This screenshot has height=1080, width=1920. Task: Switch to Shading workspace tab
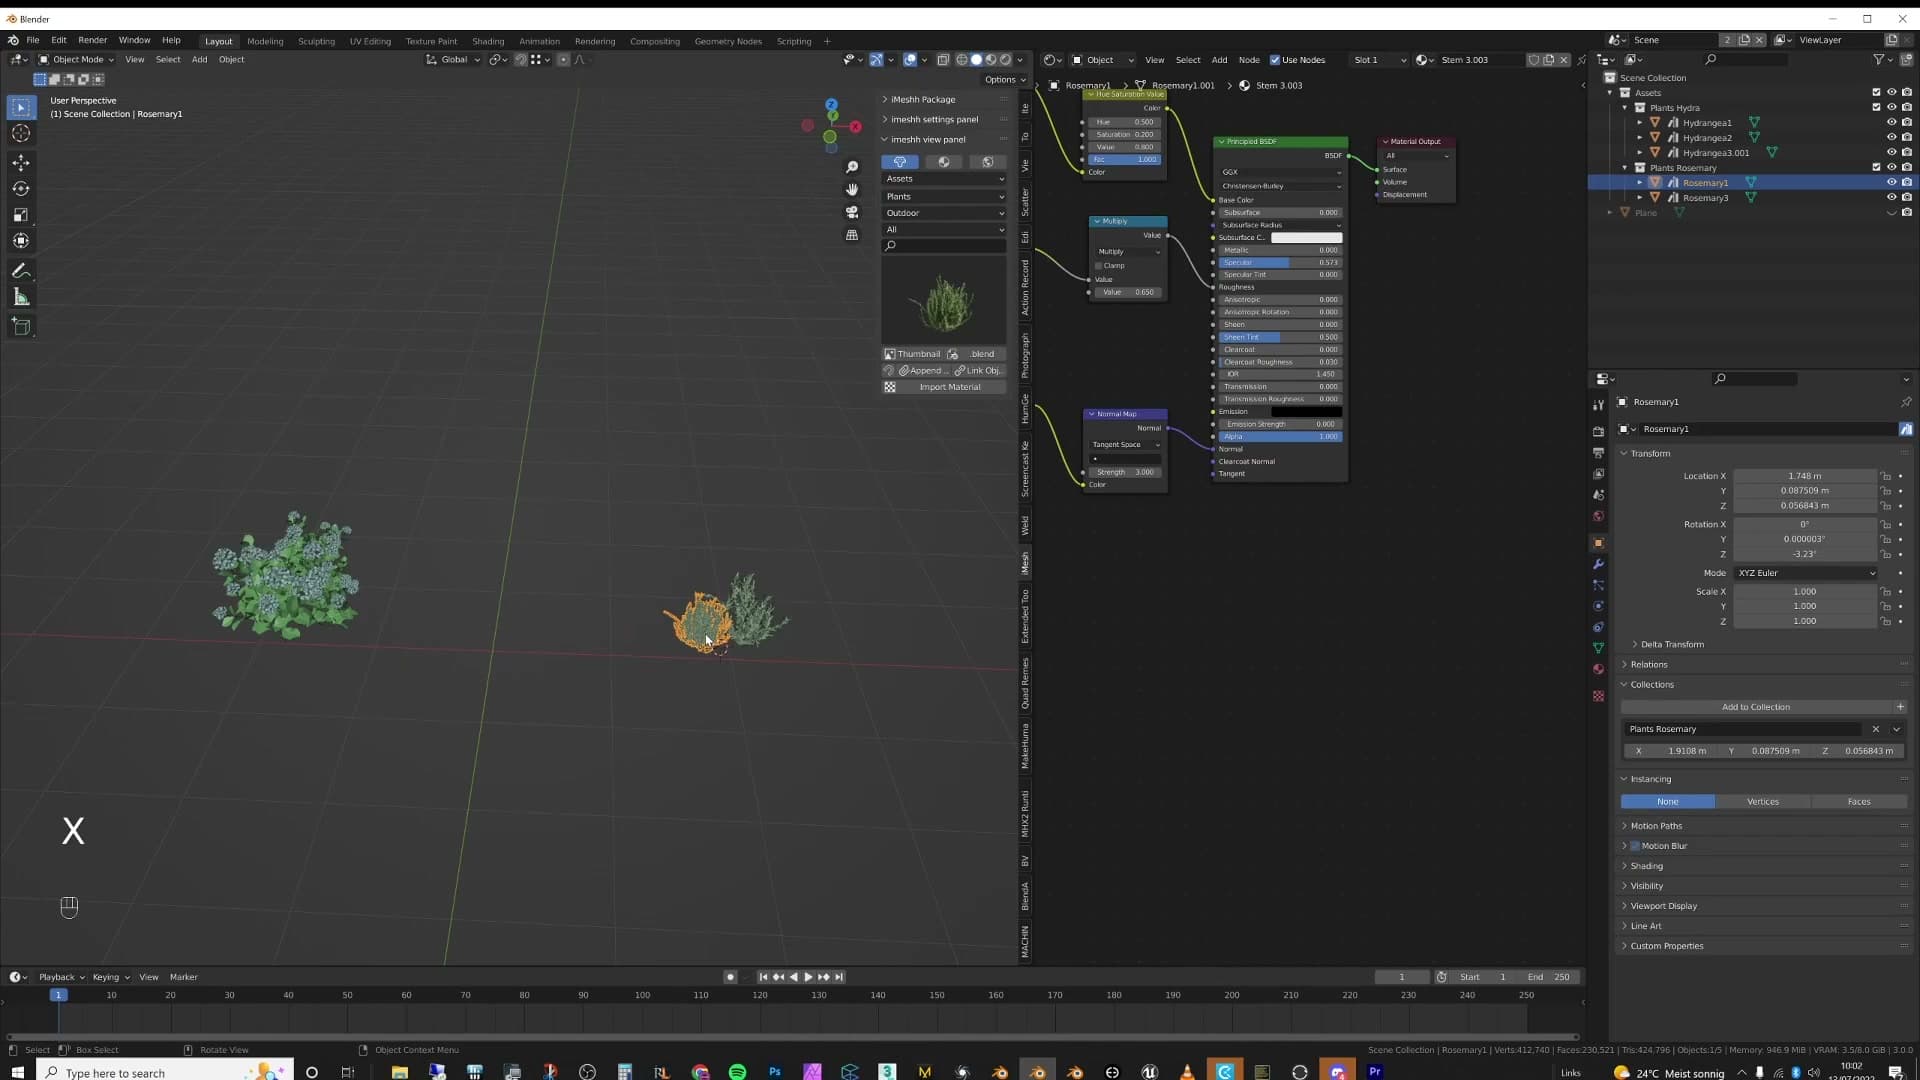[x=488, y=41]
